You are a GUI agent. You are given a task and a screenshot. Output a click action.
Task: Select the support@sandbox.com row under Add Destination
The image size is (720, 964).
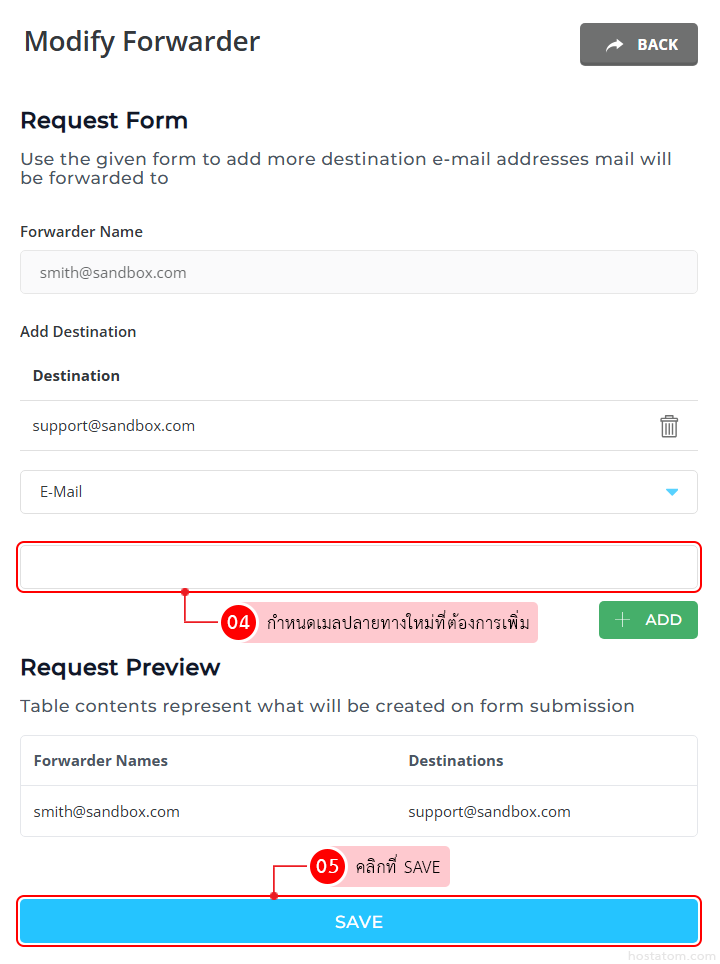(114, 426)
